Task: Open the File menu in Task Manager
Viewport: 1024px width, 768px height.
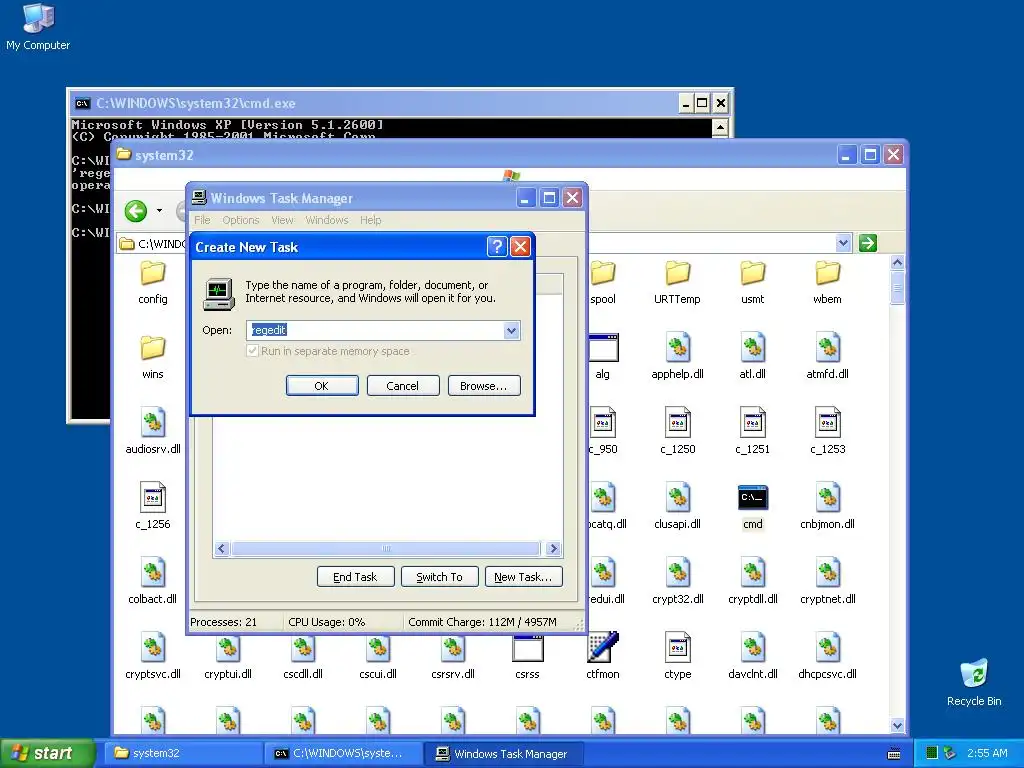Action: coord(202,220)
